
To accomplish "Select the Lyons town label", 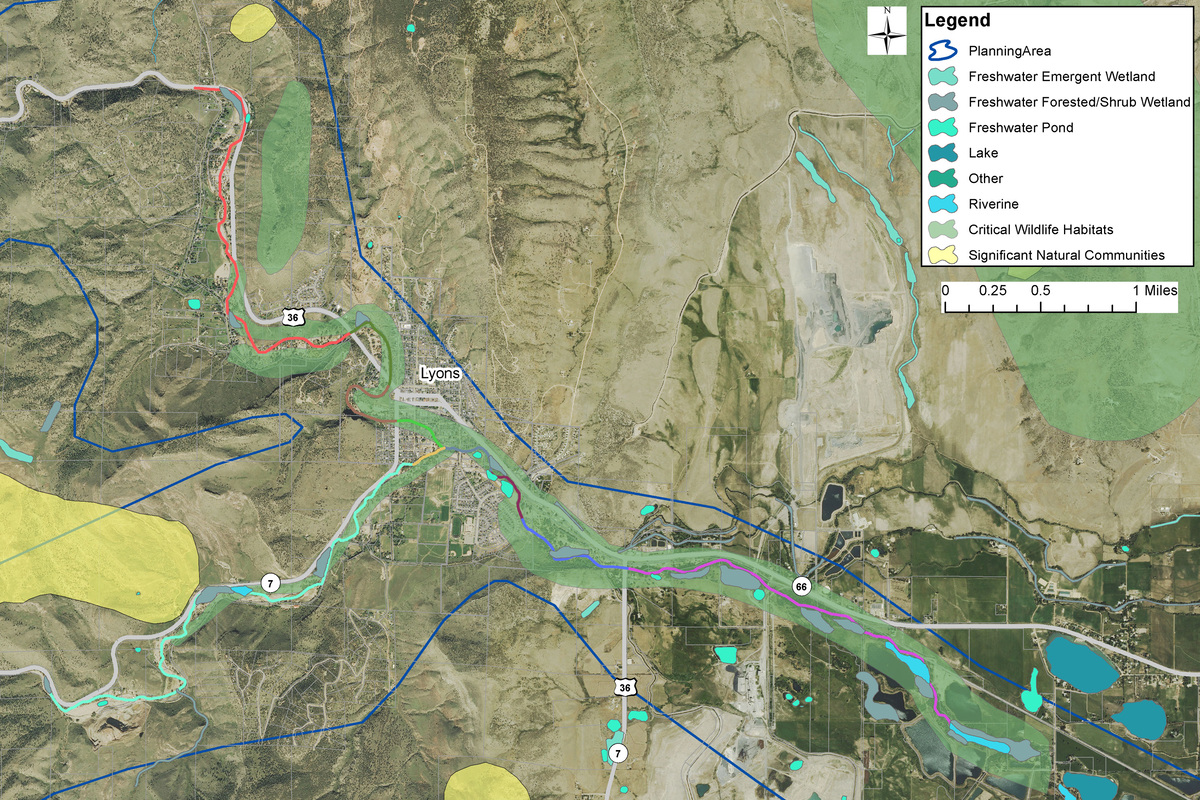I will point(441,372).
